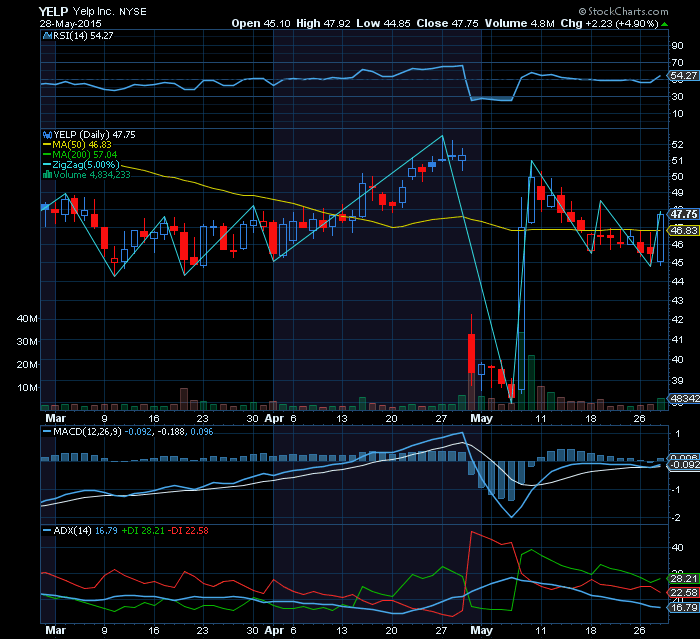Click the 'Volume 4.8M' header value
Viewport: 700px width, 639px height.
click(x=520, y=24)
